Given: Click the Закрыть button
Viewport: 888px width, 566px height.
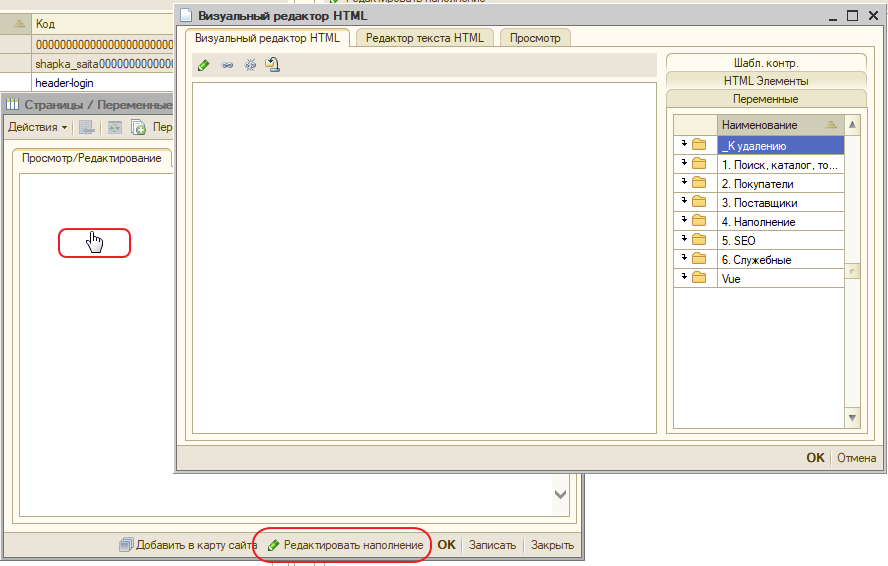Looking at the screenshot, I should [x=552, y=545].
